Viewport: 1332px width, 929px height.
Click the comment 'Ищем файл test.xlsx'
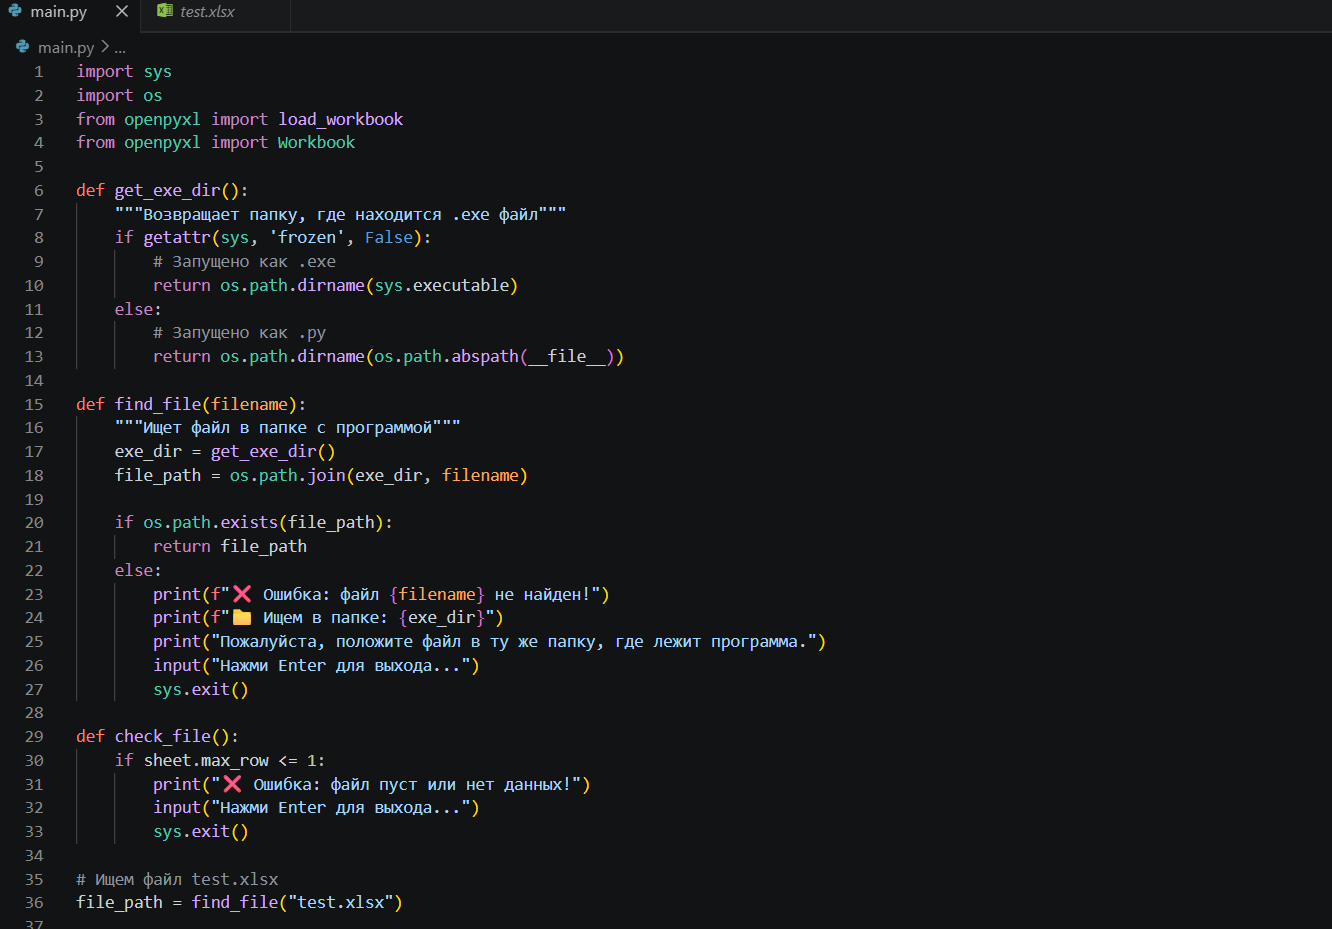tap(177, 879)
